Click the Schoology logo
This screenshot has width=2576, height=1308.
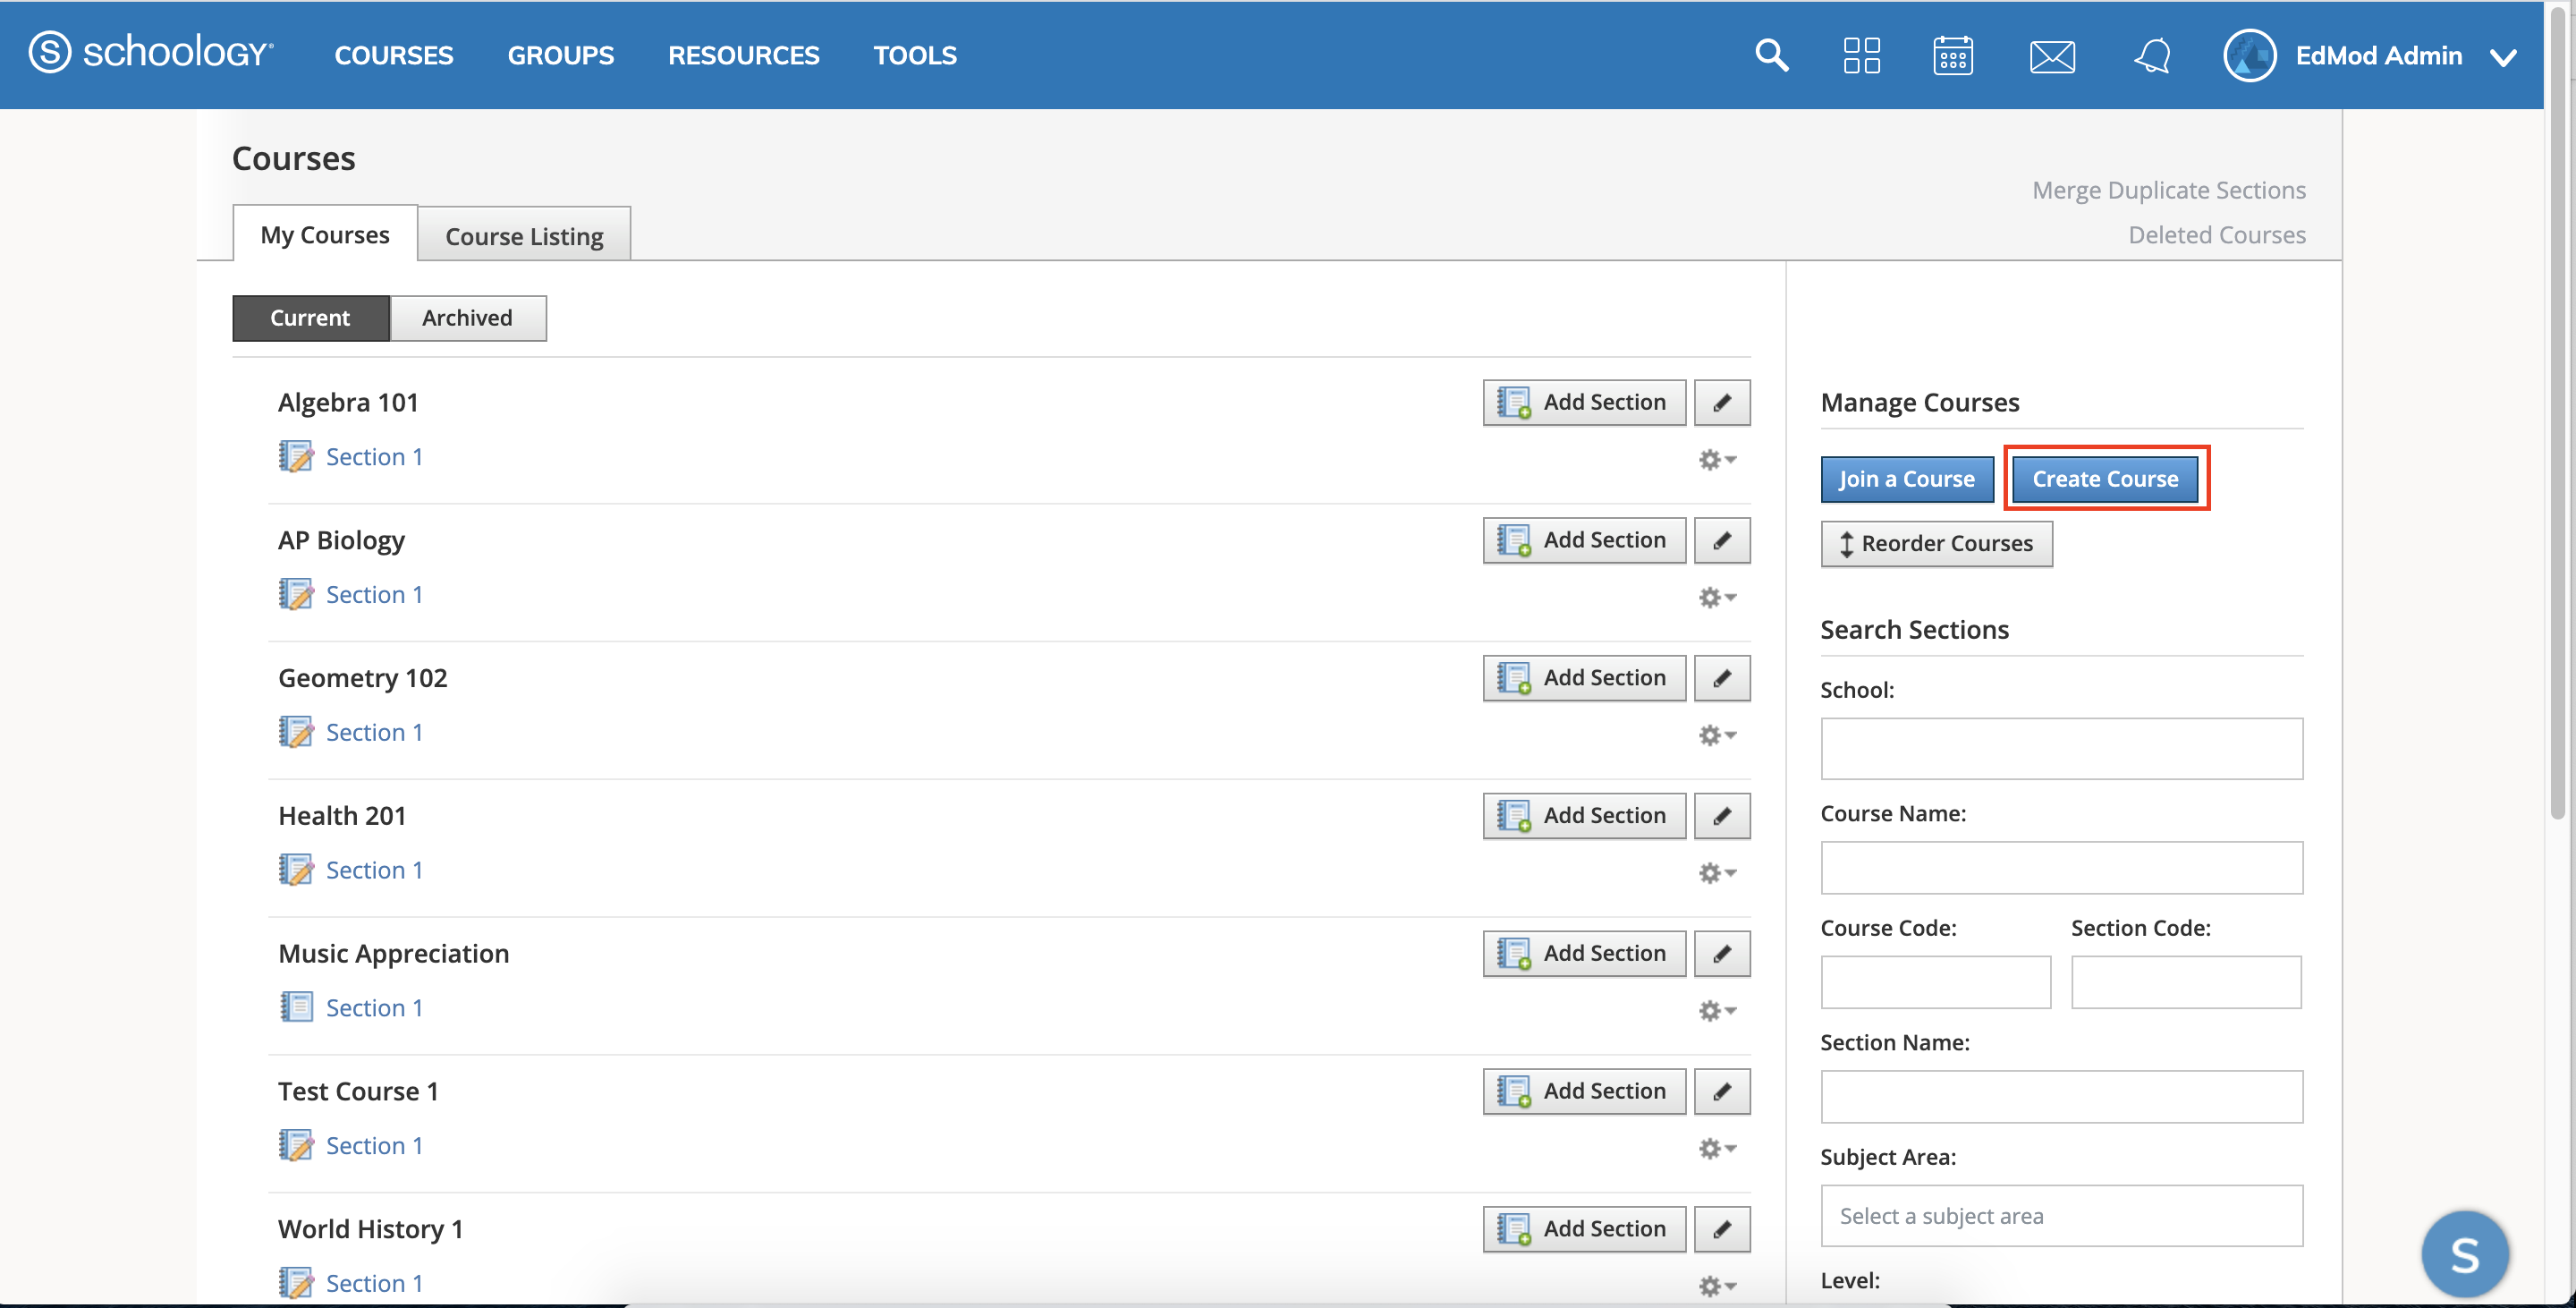click(150, 52)
